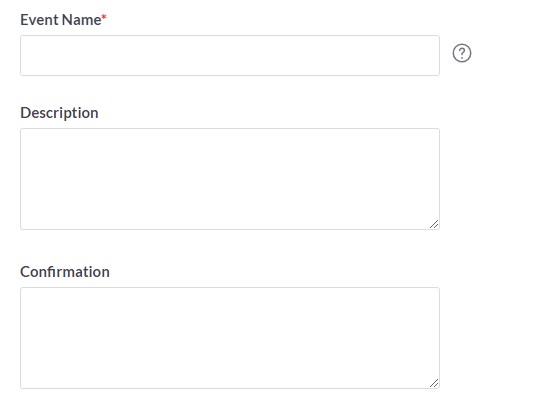Select the empty field under Event Name
541x405 pixels.
tap(230, 55)
